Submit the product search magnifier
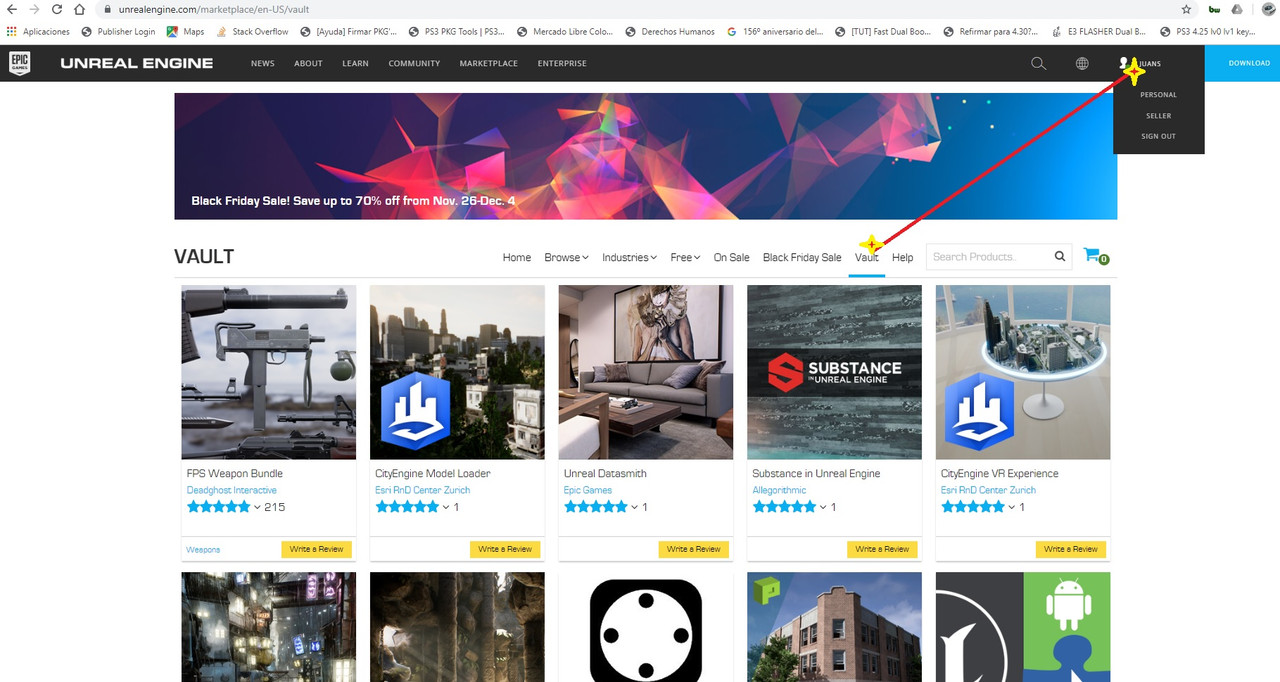This screenshot has height=682, width=1280. pos(1060,257)
